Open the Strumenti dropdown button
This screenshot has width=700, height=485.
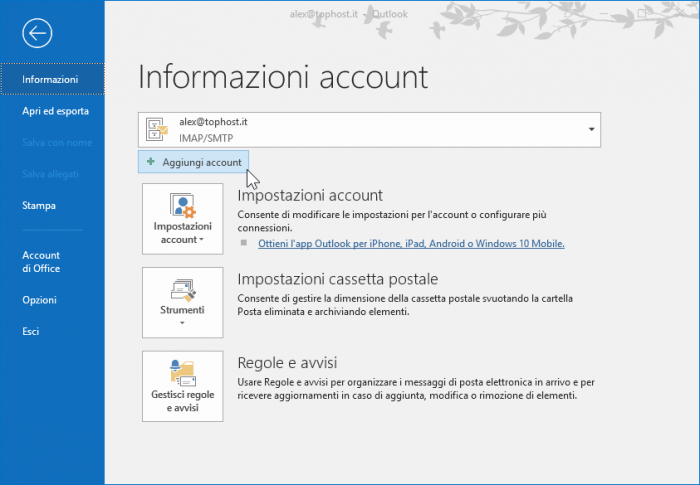coord(183,302)
